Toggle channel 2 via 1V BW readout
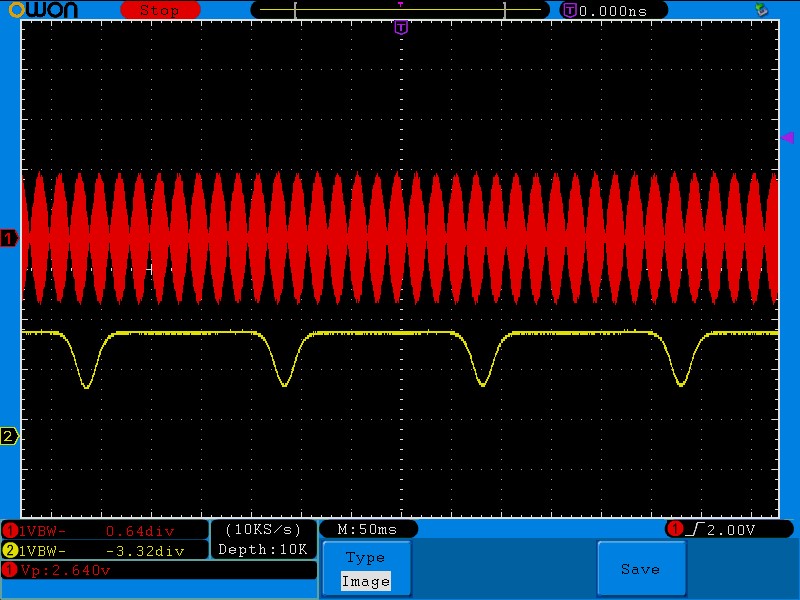 coord(104,550)
